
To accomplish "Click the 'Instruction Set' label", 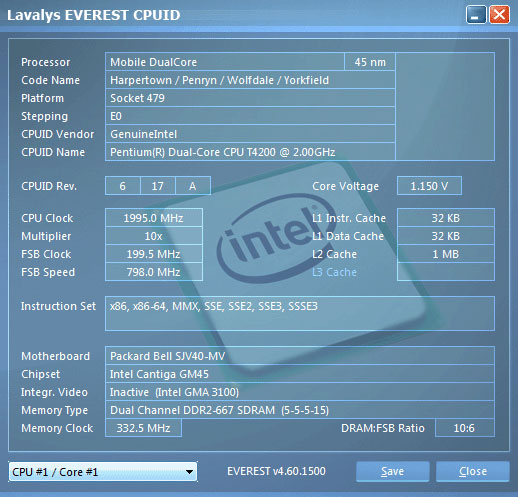I will (x=58, y=306).
